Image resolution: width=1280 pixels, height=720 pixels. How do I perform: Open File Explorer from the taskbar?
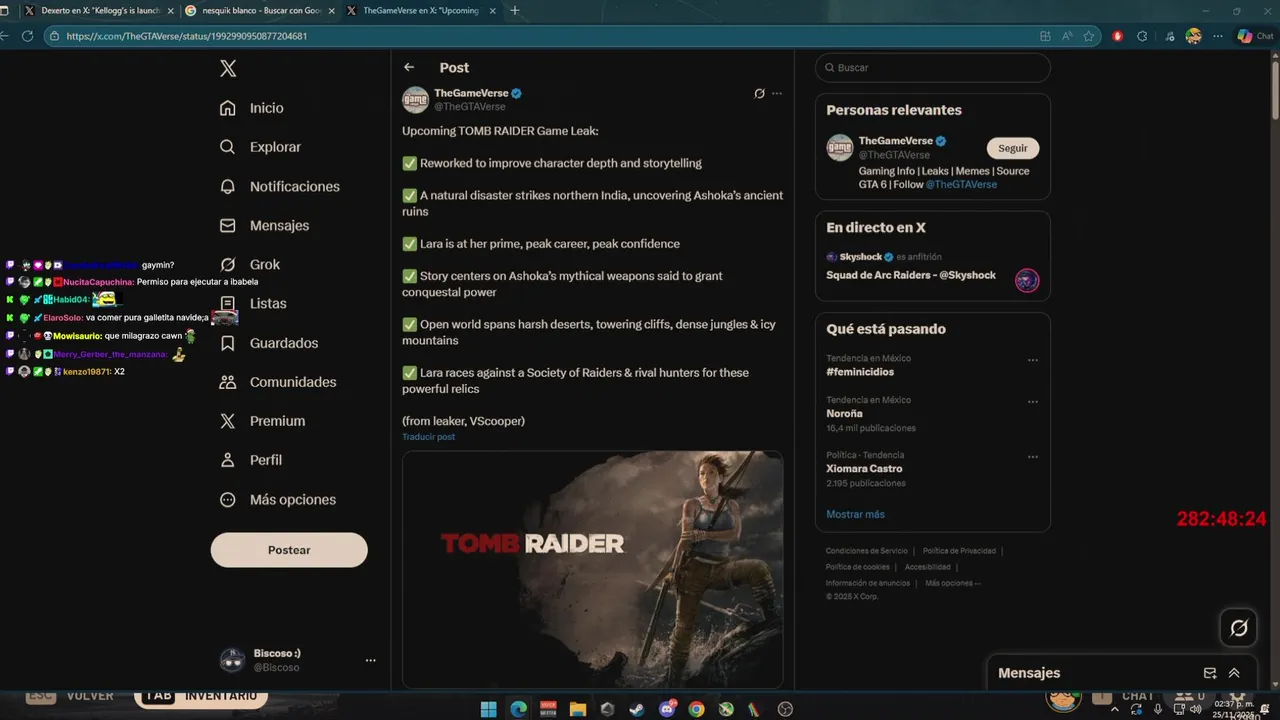point(577,709)
